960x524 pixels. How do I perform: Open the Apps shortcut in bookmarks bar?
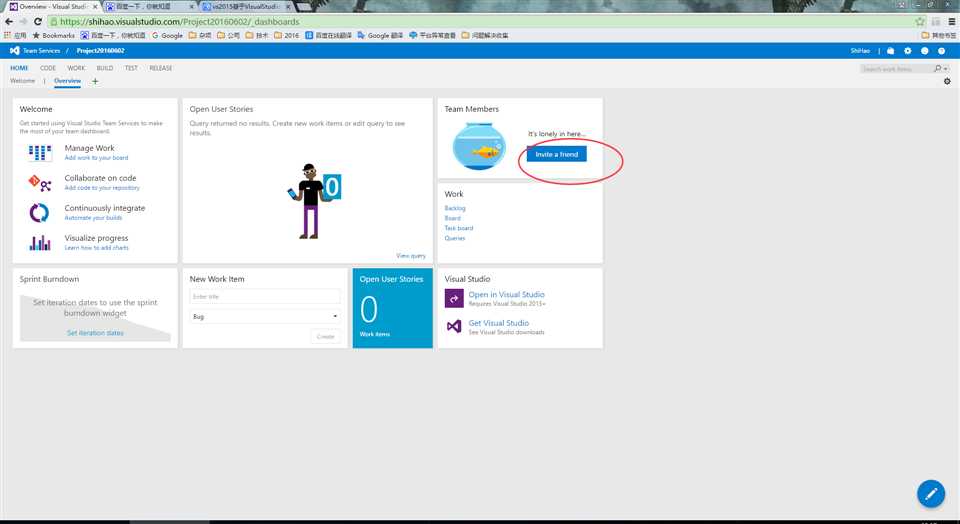(15, 36)
